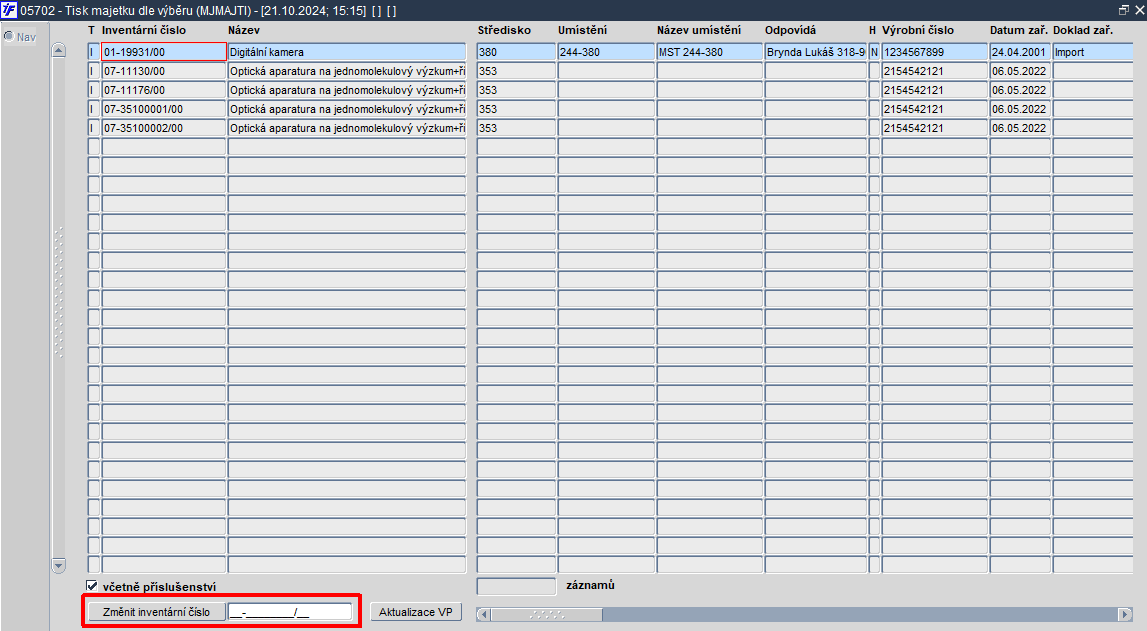Image resolution: width=1147 pixels, height=631 pixels.
Task: Select inventory number 01-19931/00
Action: click(x=164, y=52)
